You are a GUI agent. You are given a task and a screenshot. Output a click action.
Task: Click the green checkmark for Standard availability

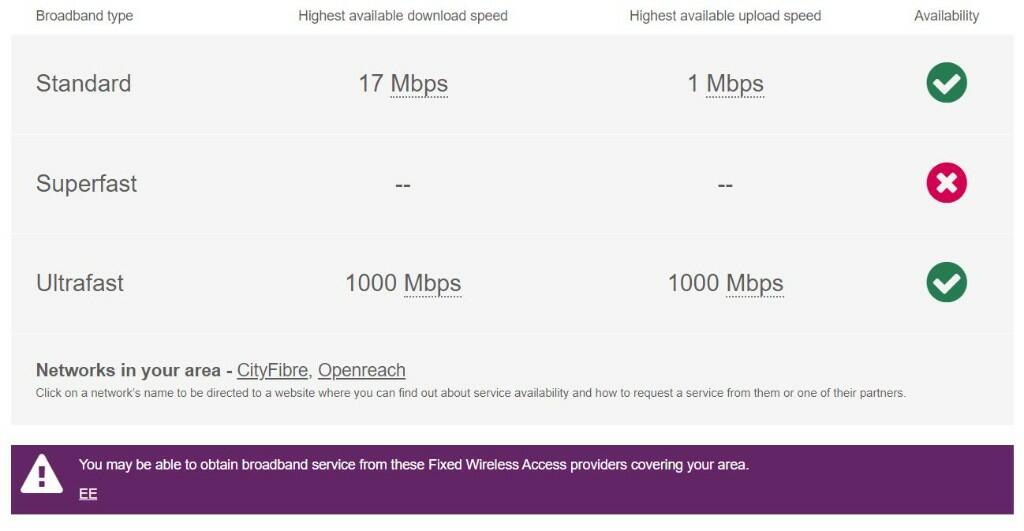pyautogui.click(x=946, y=82)
